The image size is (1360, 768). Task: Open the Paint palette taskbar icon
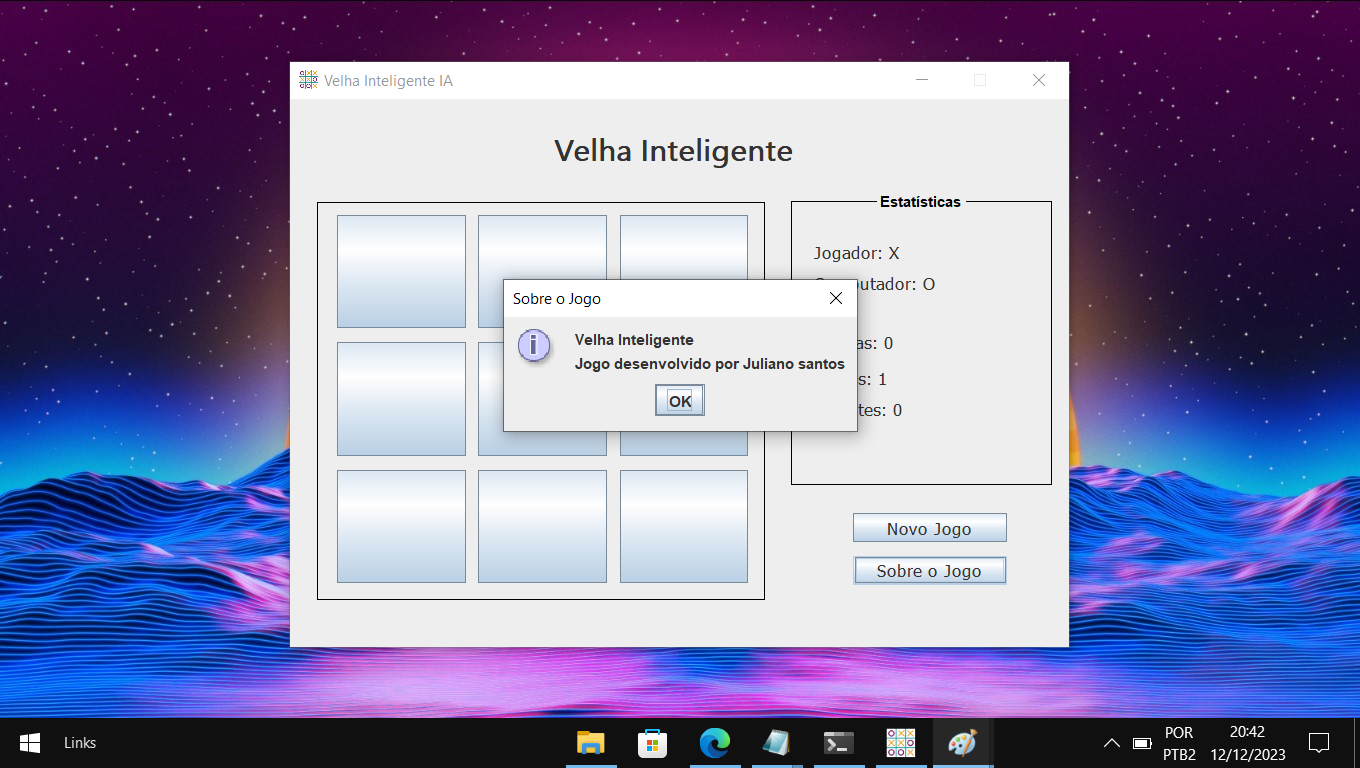[962, 743]
